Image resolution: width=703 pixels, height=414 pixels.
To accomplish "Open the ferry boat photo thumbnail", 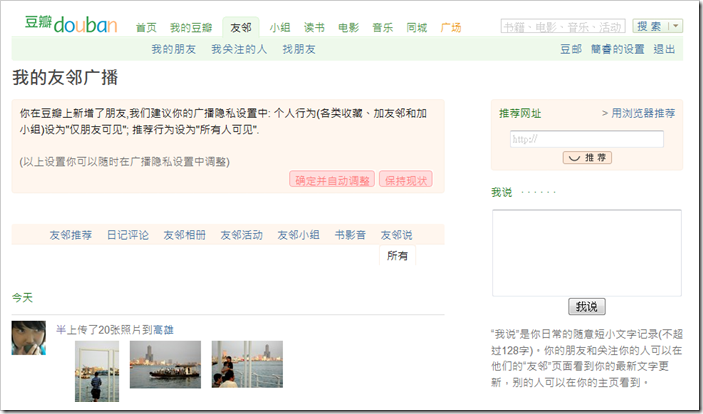I will click(165, 364).
